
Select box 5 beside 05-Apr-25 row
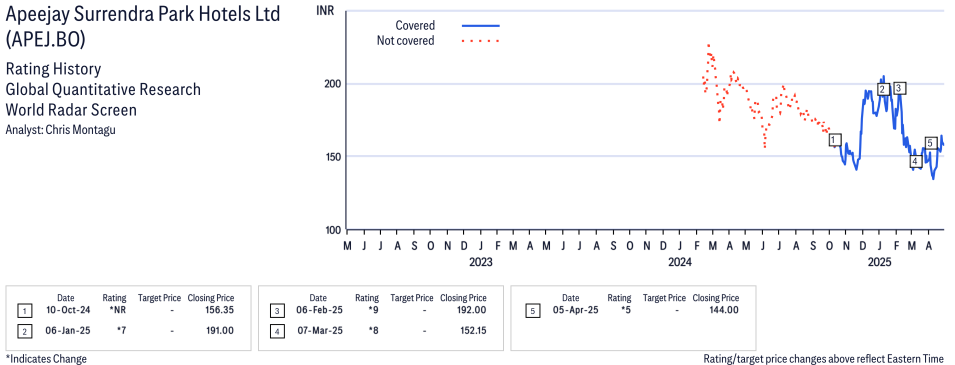pyautogui.click(x=532, y=312)
